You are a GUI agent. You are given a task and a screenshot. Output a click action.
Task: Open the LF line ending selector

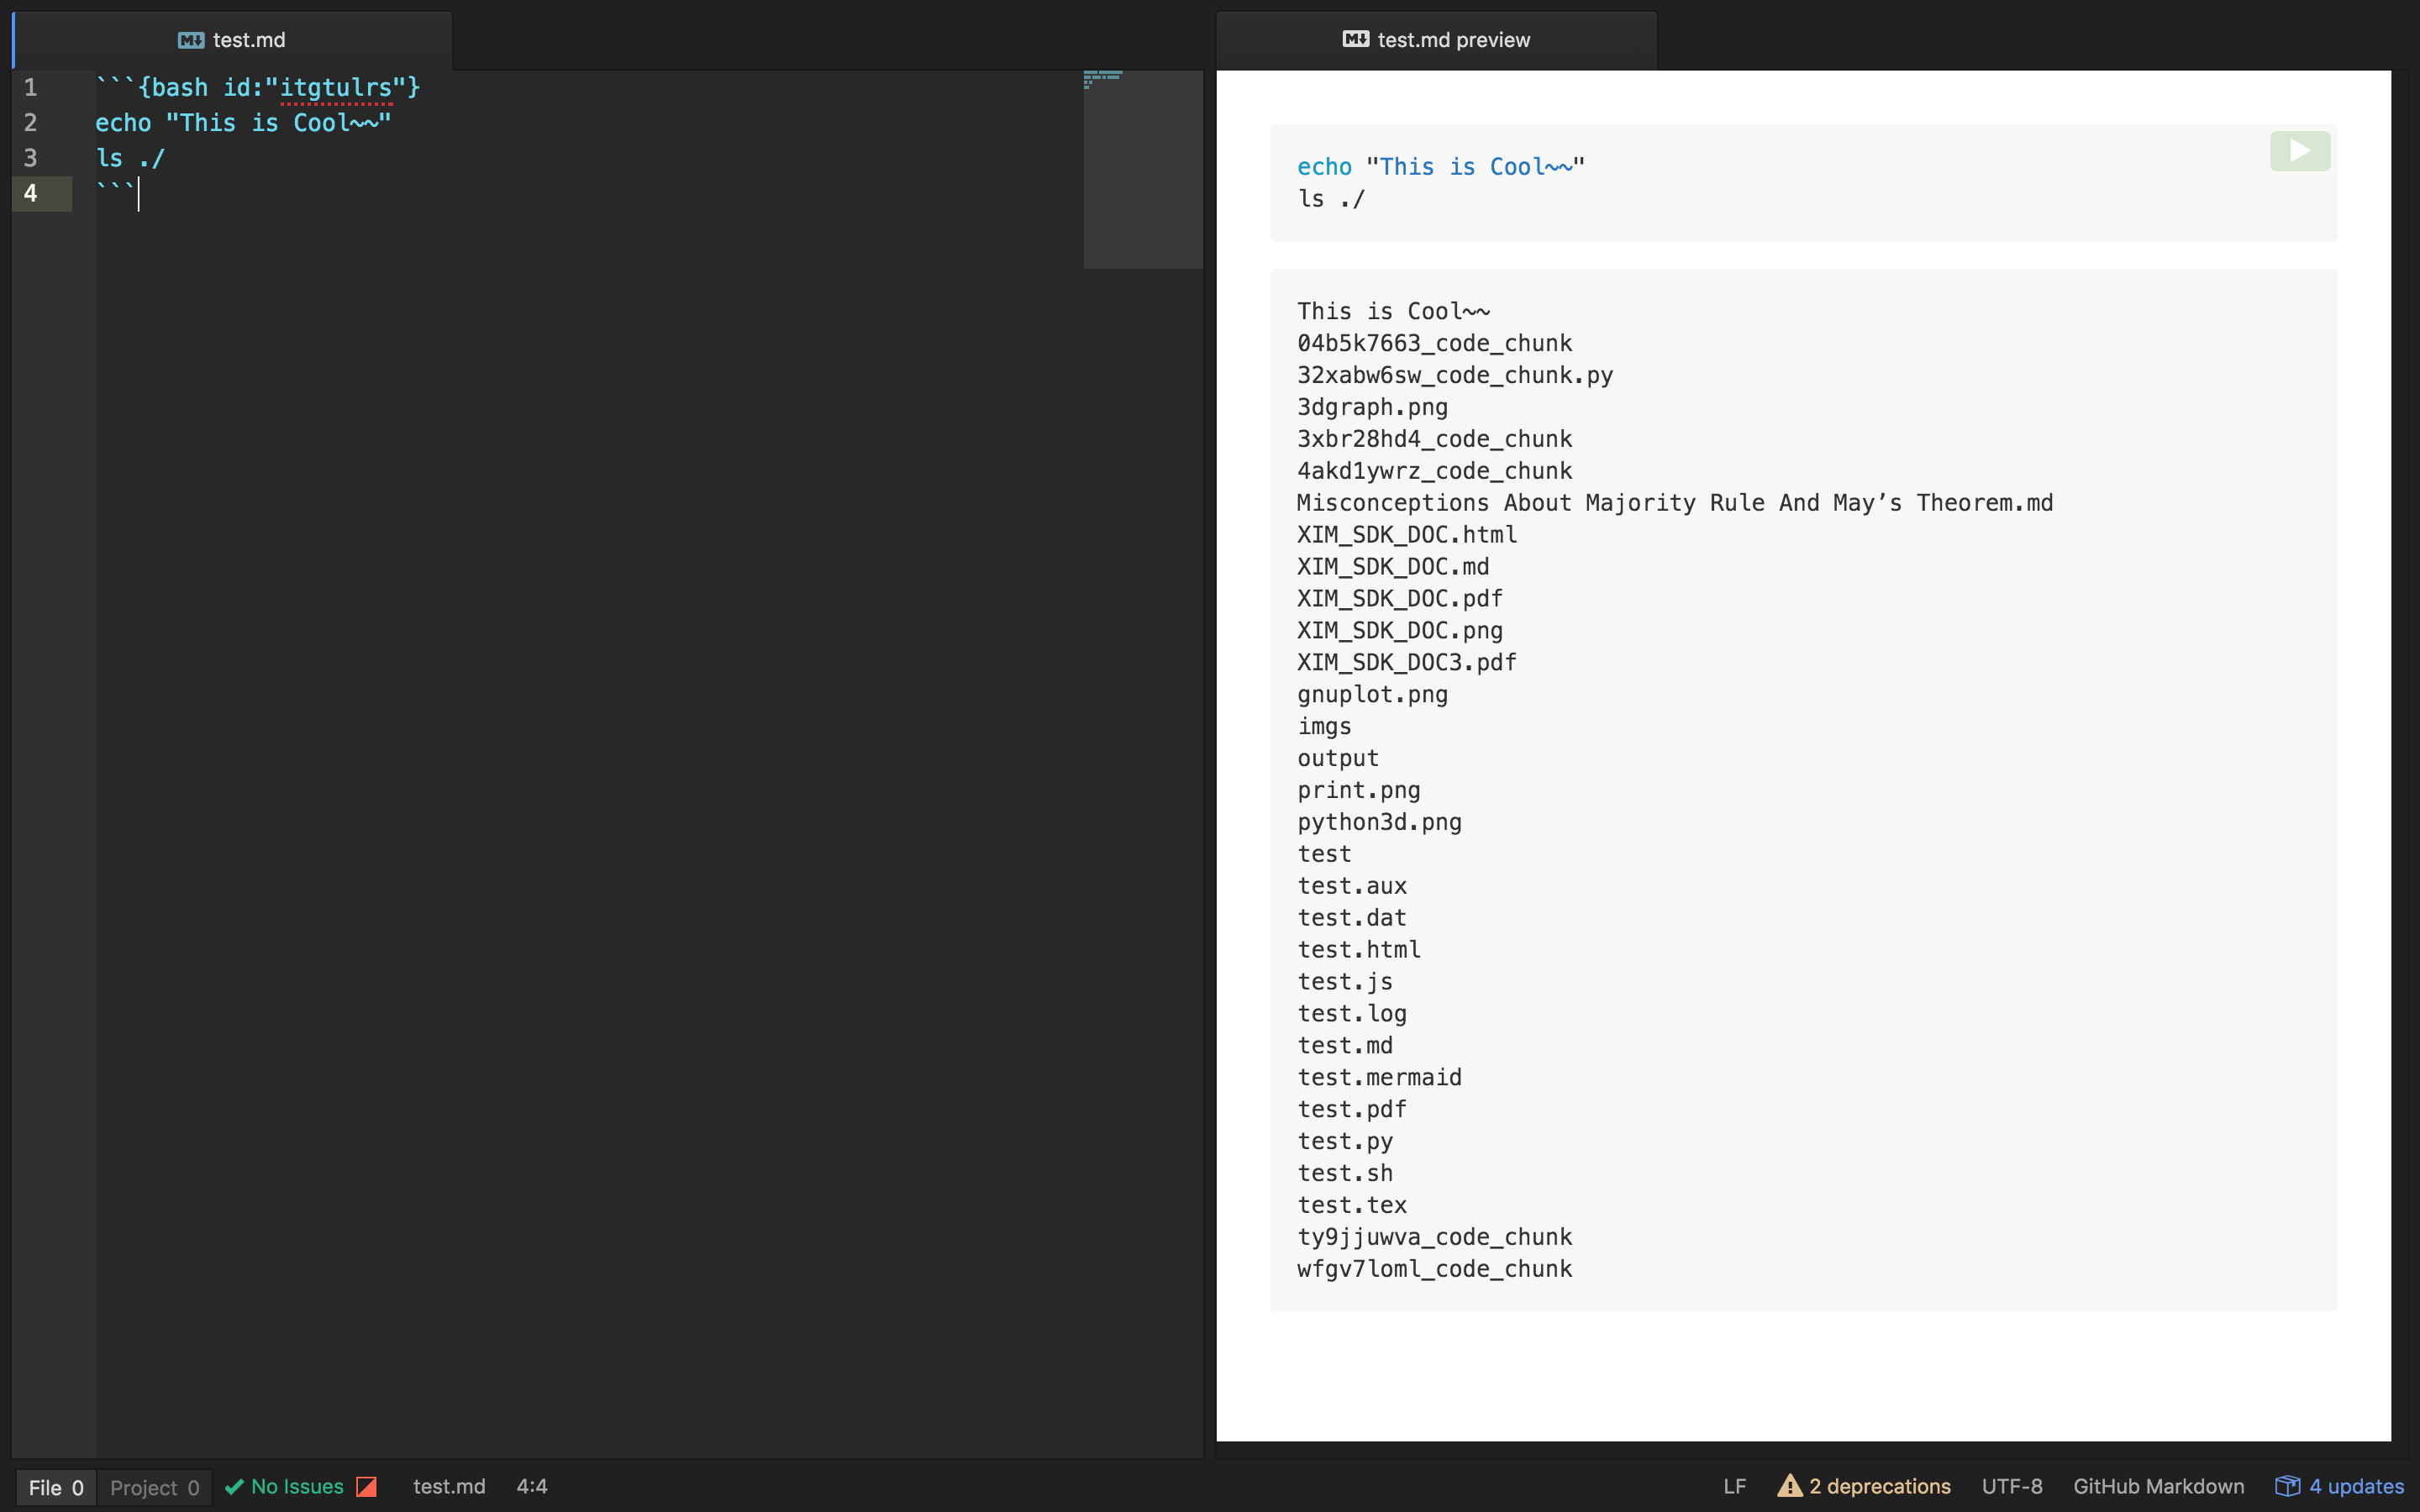pos(1734,1486)
